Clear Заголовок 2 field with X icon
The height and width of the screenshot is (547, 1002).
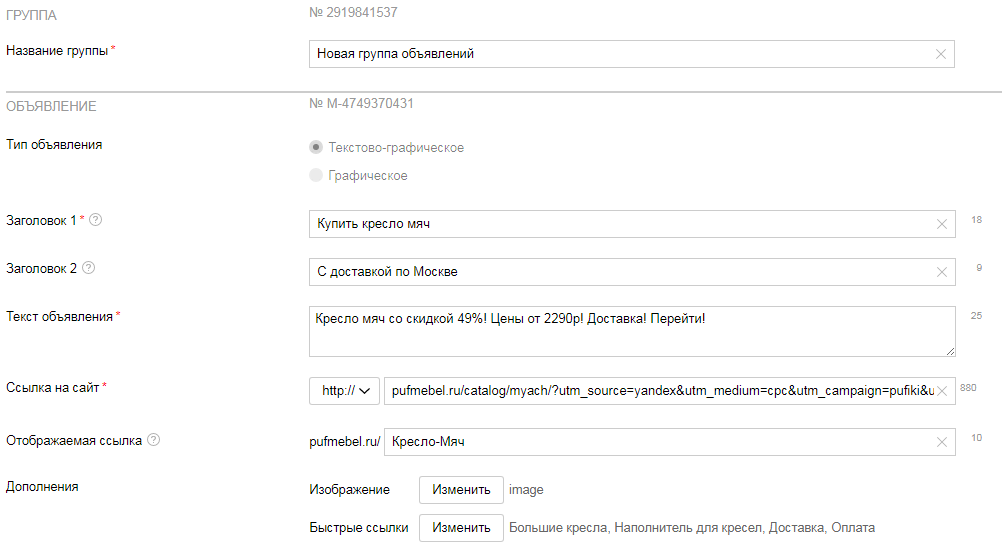point(941,272)
